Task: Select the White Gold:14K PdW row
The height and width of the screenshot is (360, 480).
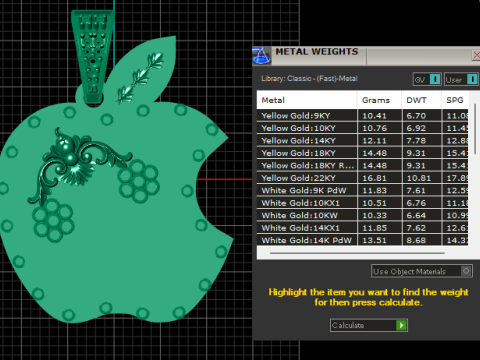Action: point(363,240)
